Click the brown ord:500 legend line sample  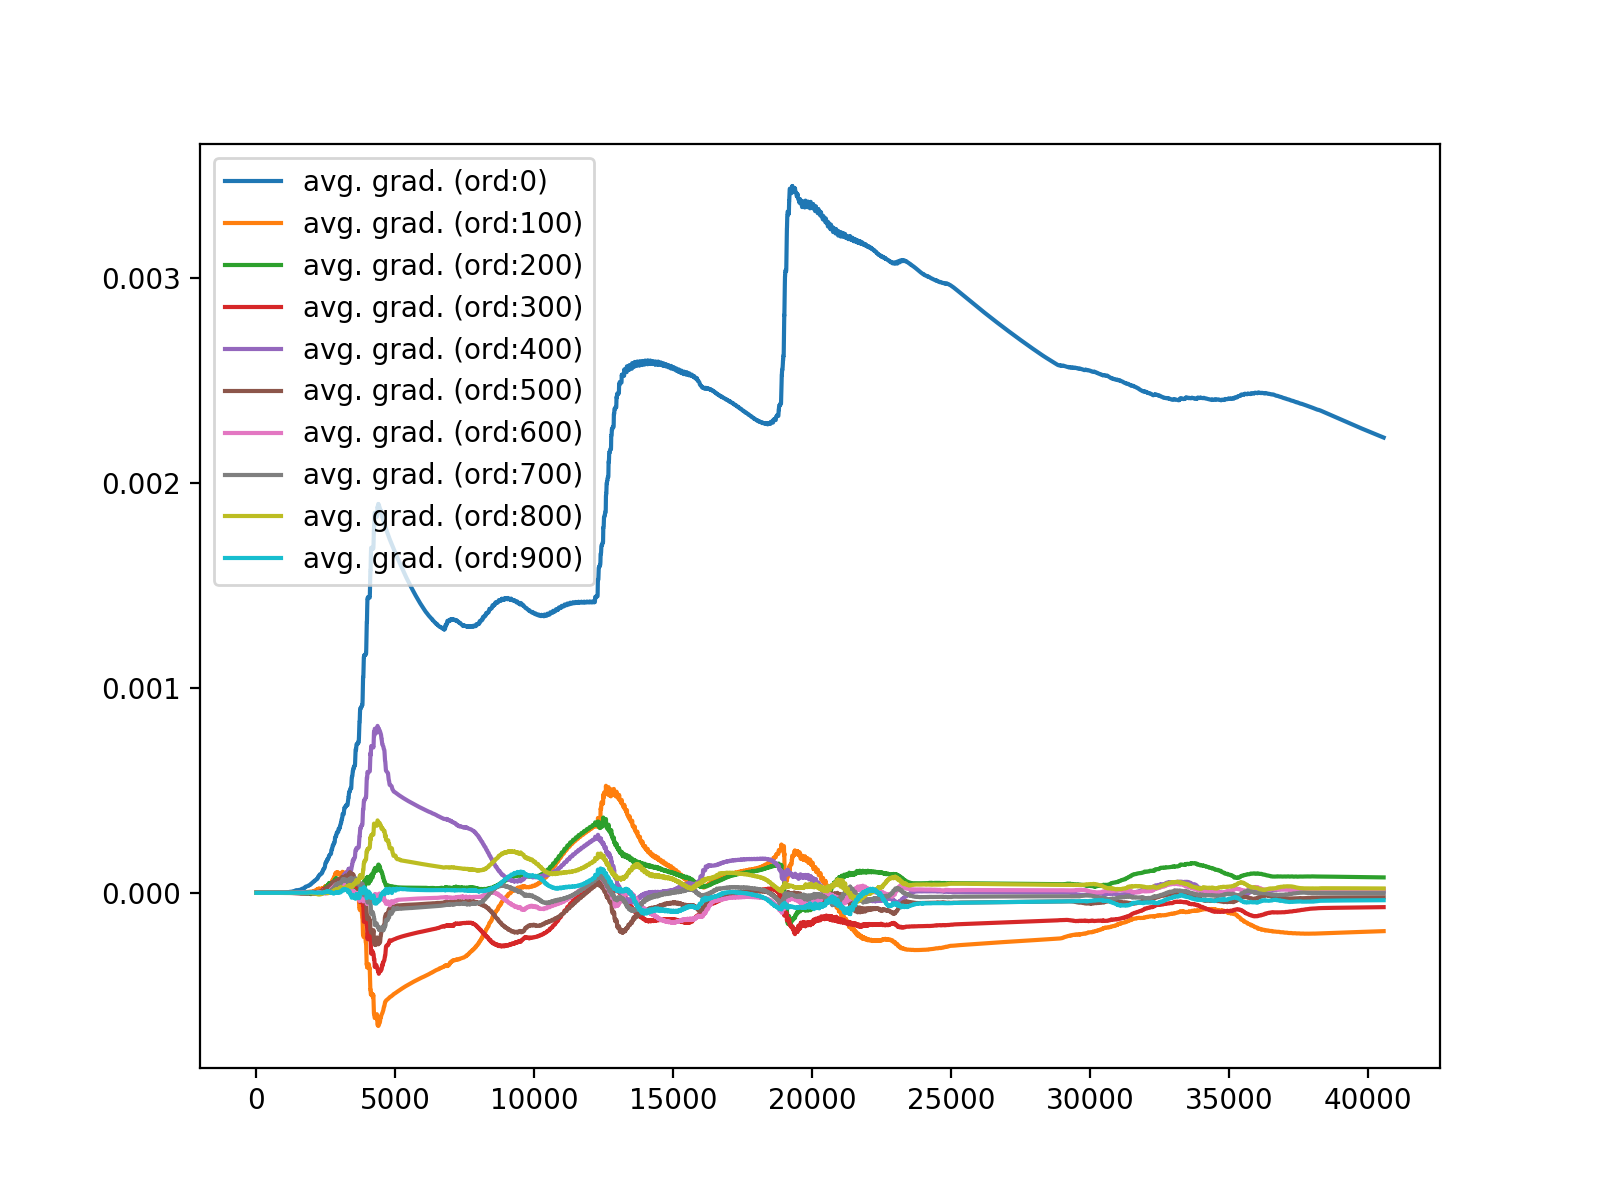(x=253, y=390)
